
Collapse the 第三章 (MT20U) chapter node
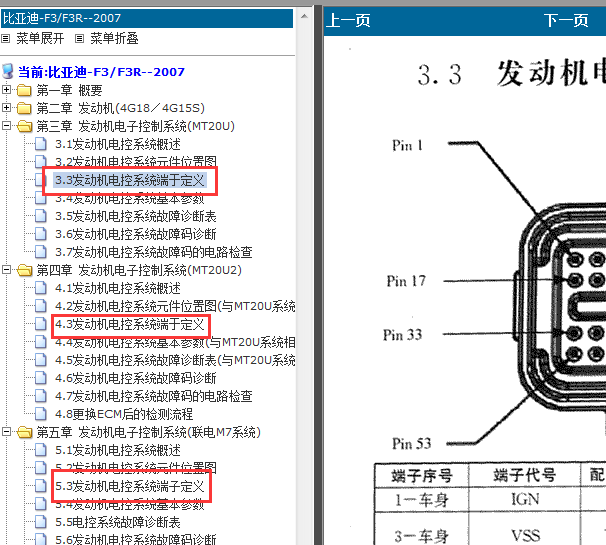6,126
